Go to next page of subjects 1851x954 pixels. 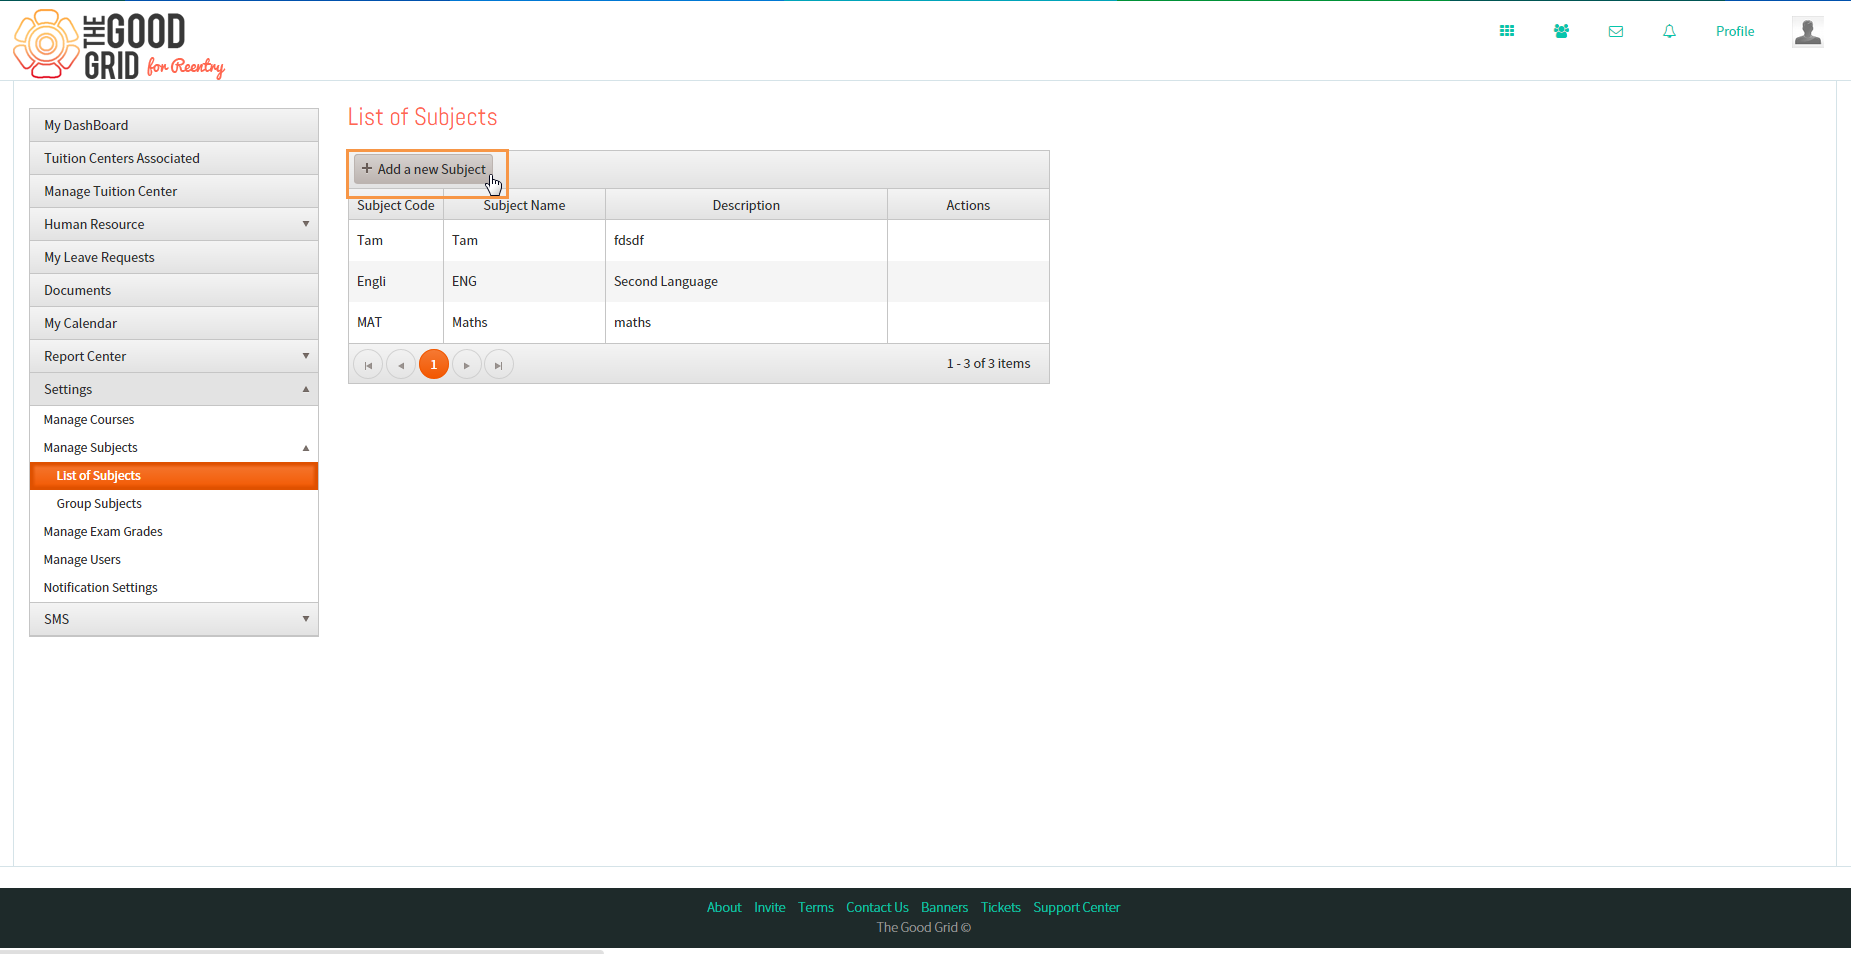click(467, 365)
